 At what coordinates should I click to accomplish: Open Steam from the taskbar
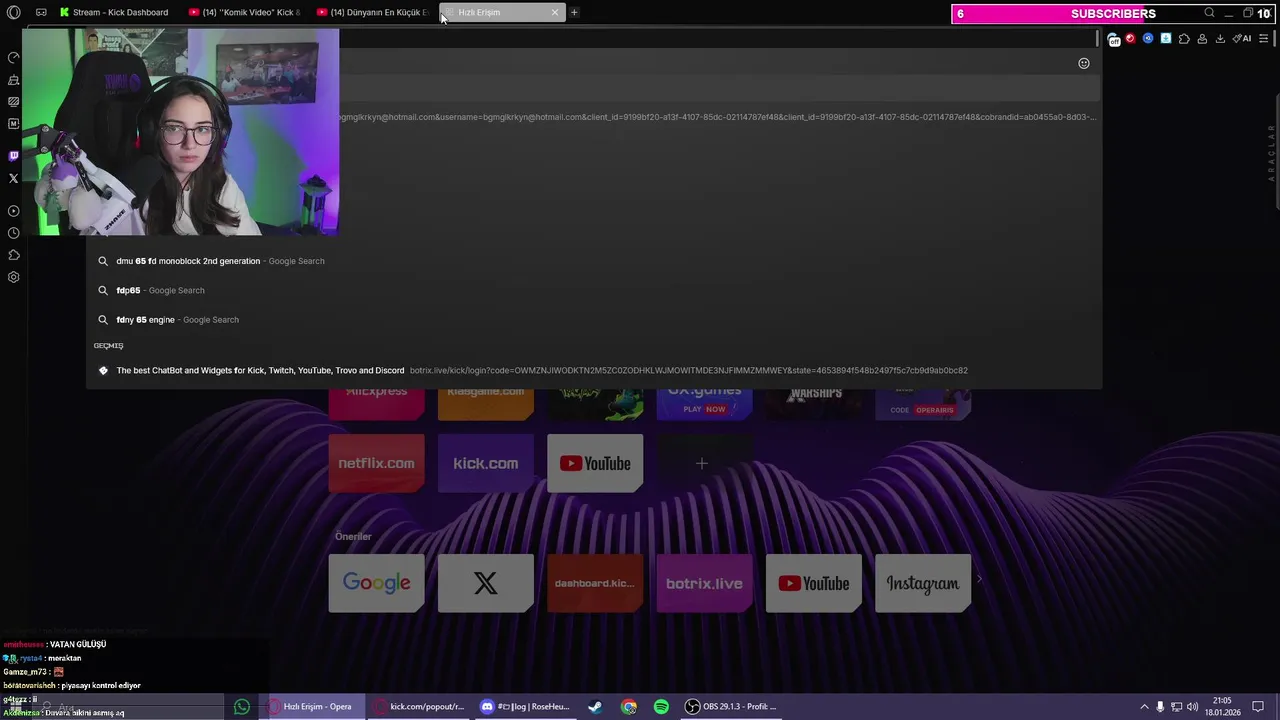pyautogui.click(x=595, y=707)
